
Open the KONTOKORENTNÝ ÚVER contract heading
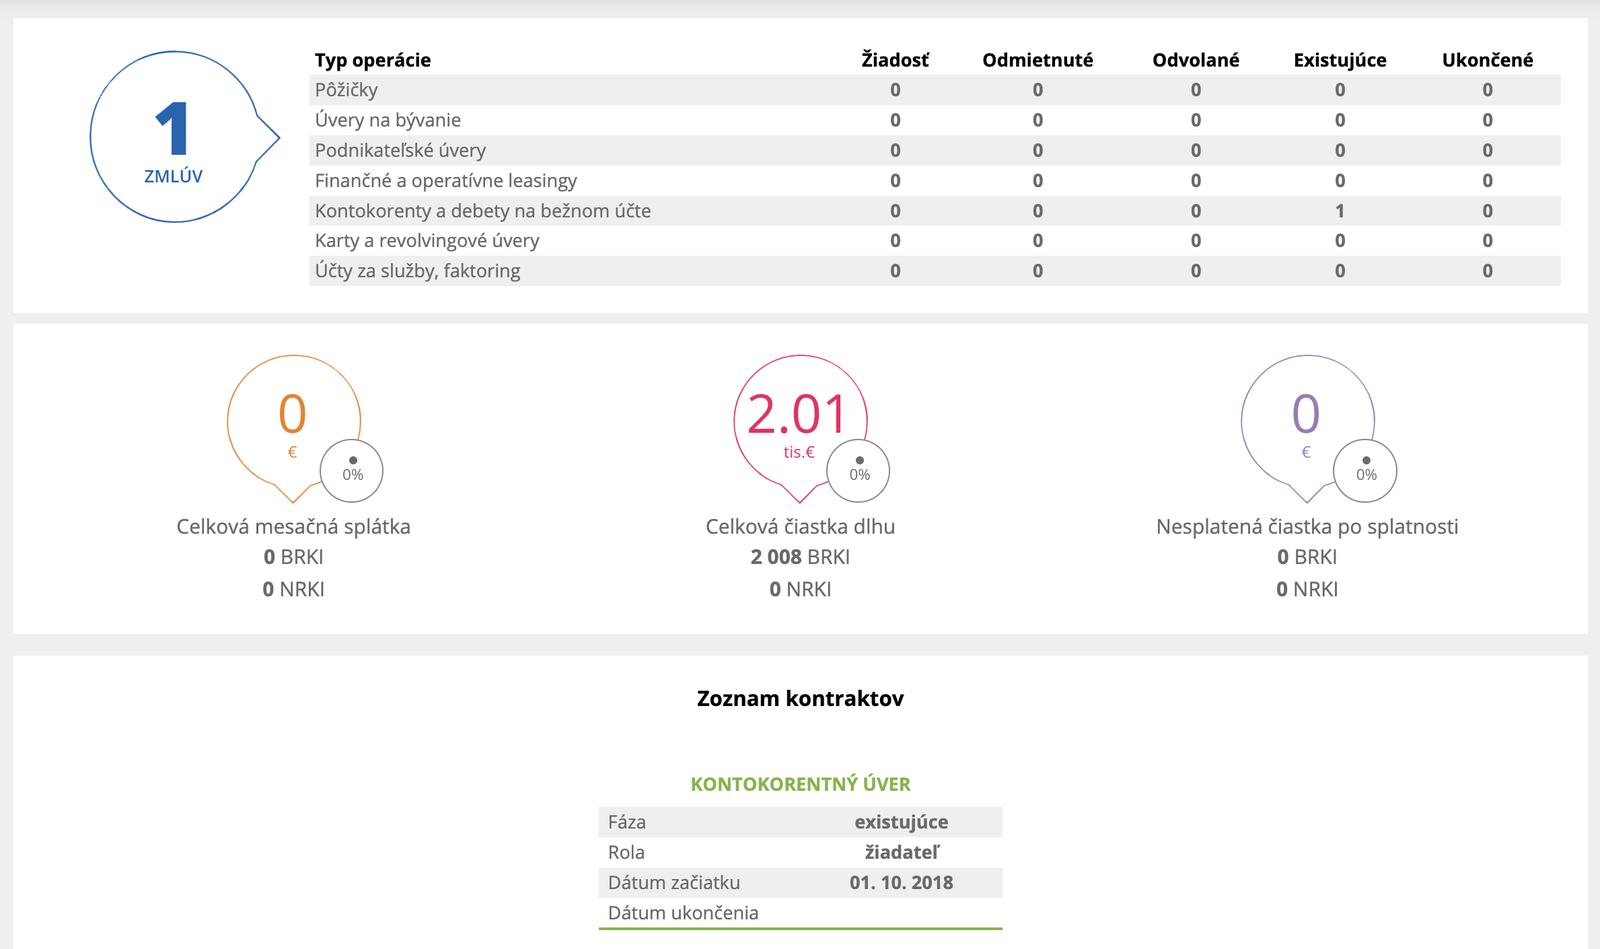click(x=800, y=785)
